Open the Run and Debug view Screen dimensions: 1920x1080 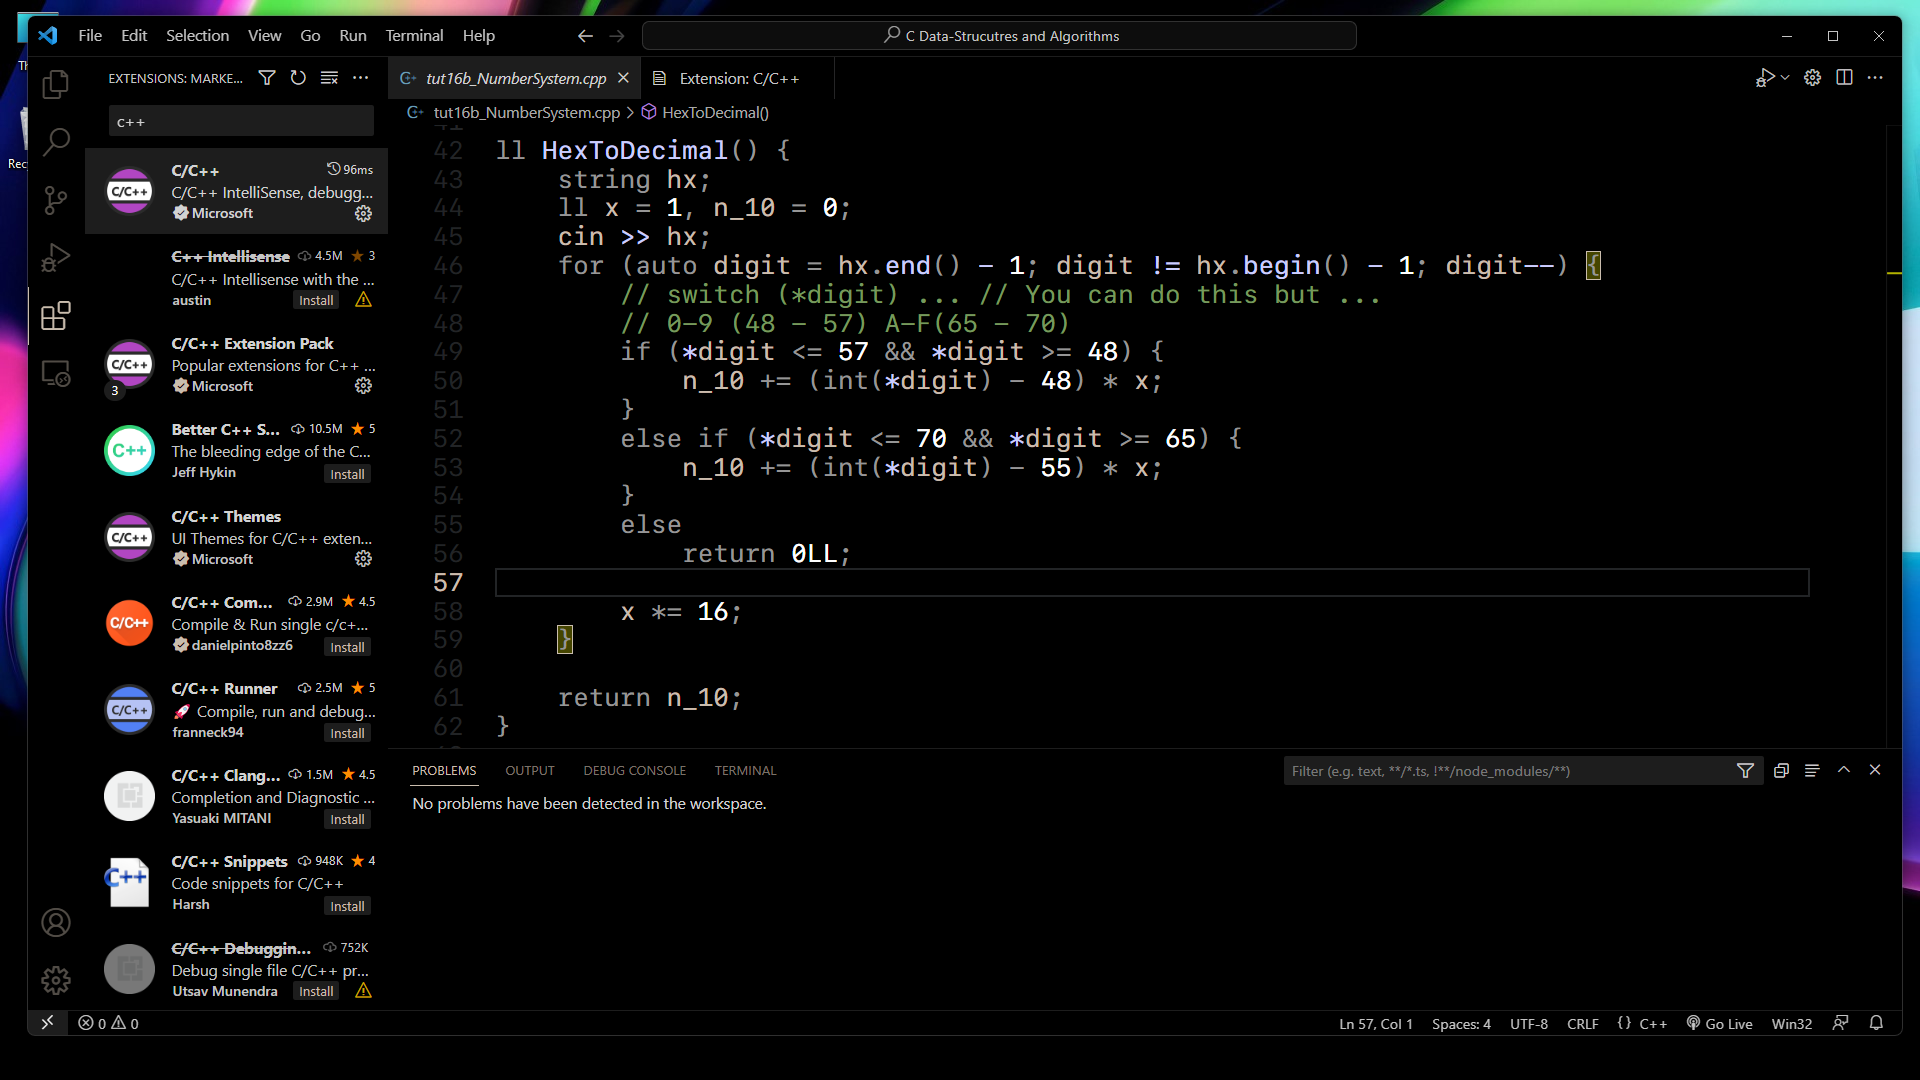56,257
